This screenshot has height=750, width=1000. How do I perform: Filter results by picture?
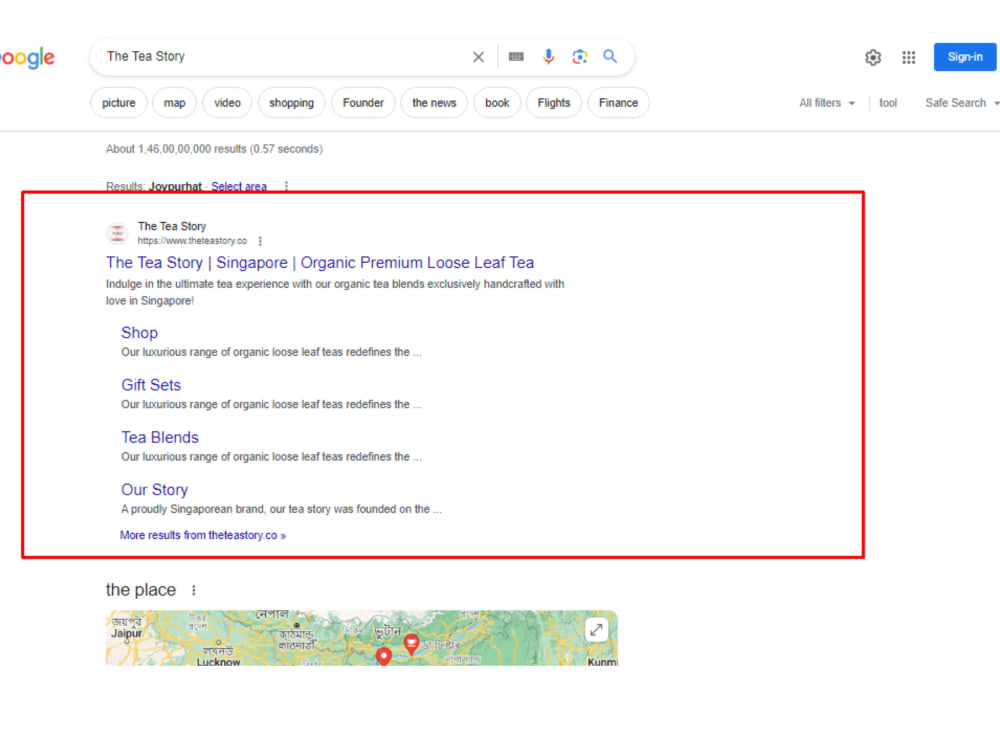(119, 103)
